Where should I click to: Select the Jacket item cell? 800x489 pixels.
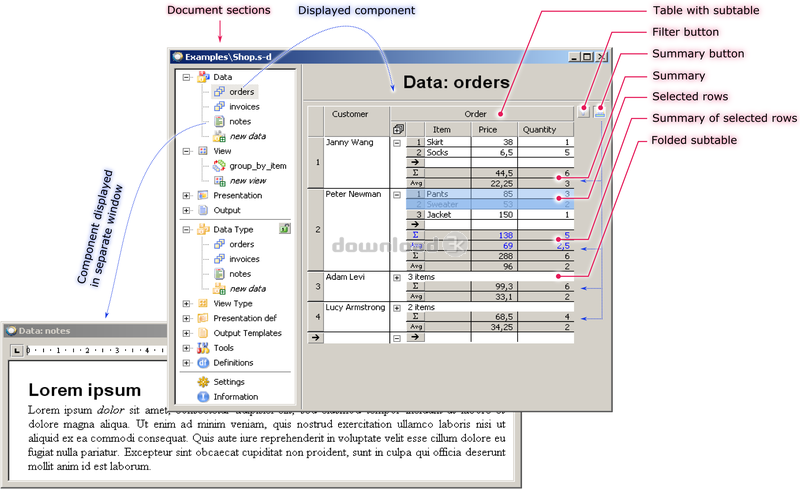(x=448, y=215)
